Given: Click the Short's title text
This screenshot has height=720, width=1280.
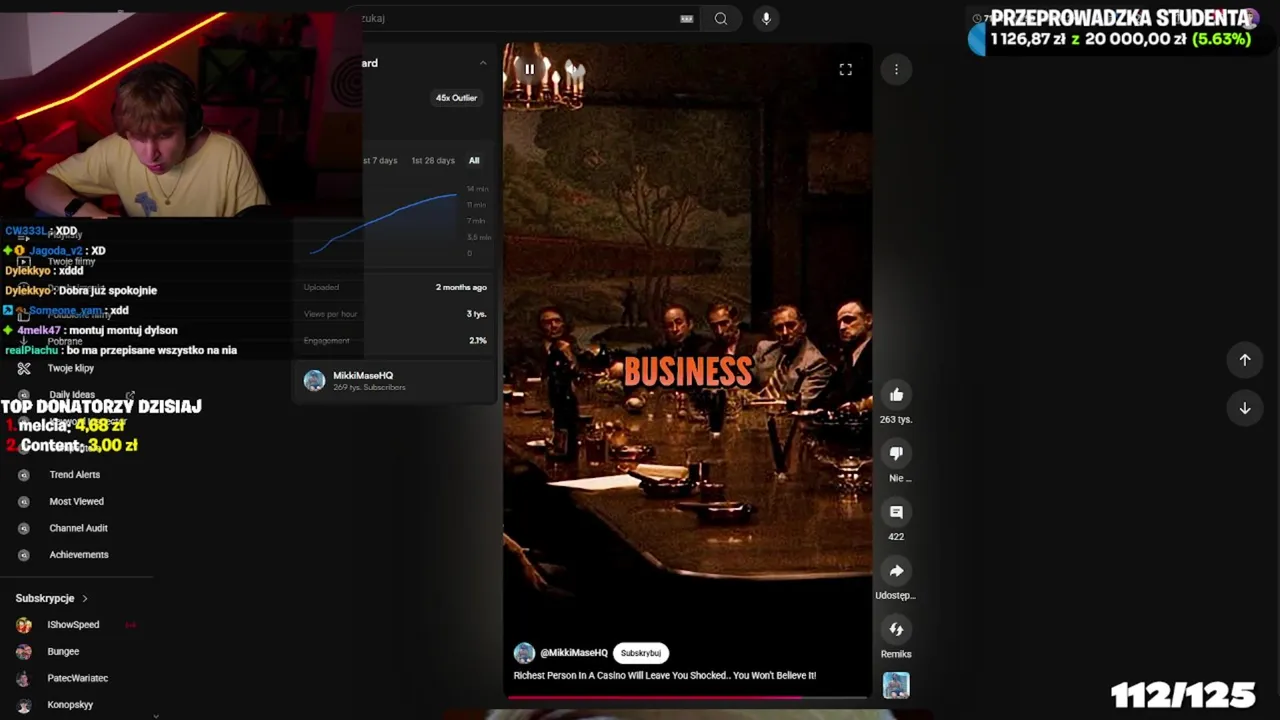Looking at the screenshot, I should 665,676.
